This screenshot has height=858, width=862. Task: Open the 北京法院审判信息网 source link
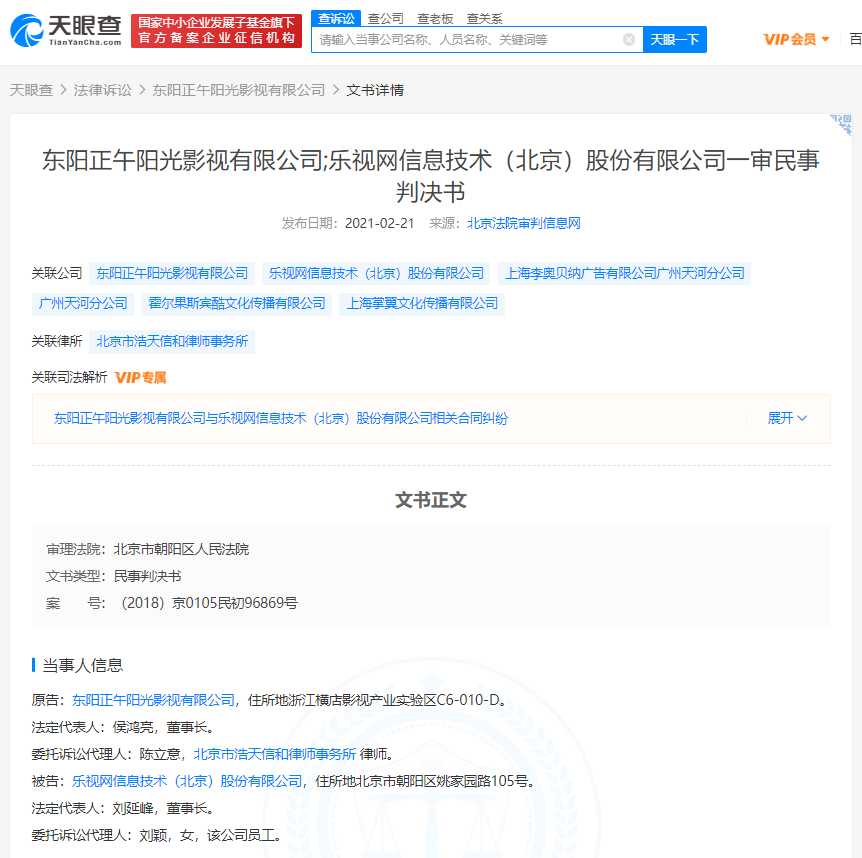point(523,223)
